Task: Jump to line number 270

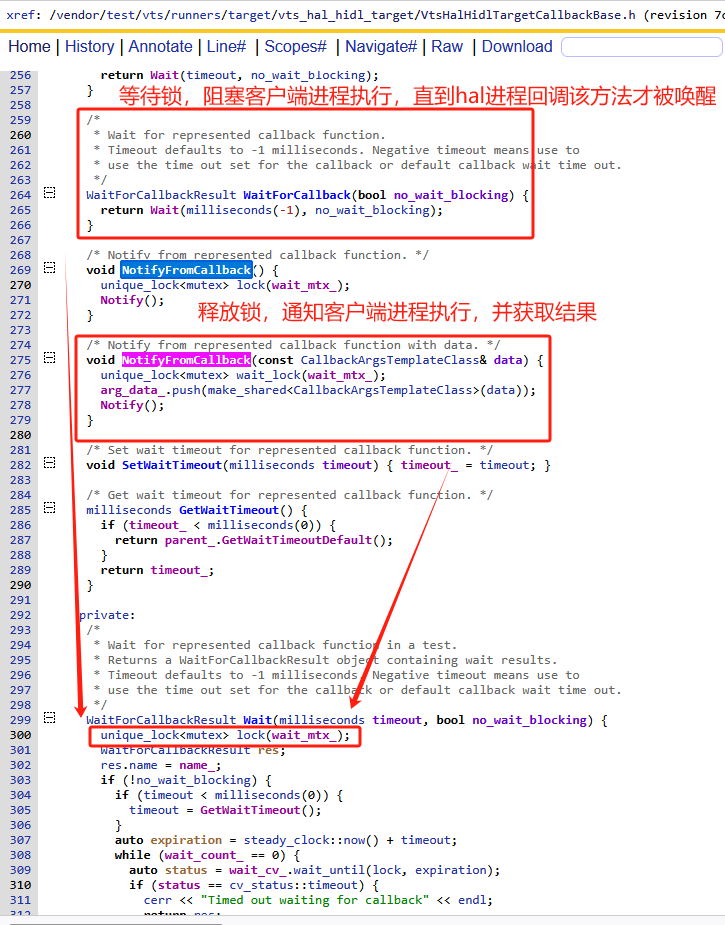Action: [21, 286]
